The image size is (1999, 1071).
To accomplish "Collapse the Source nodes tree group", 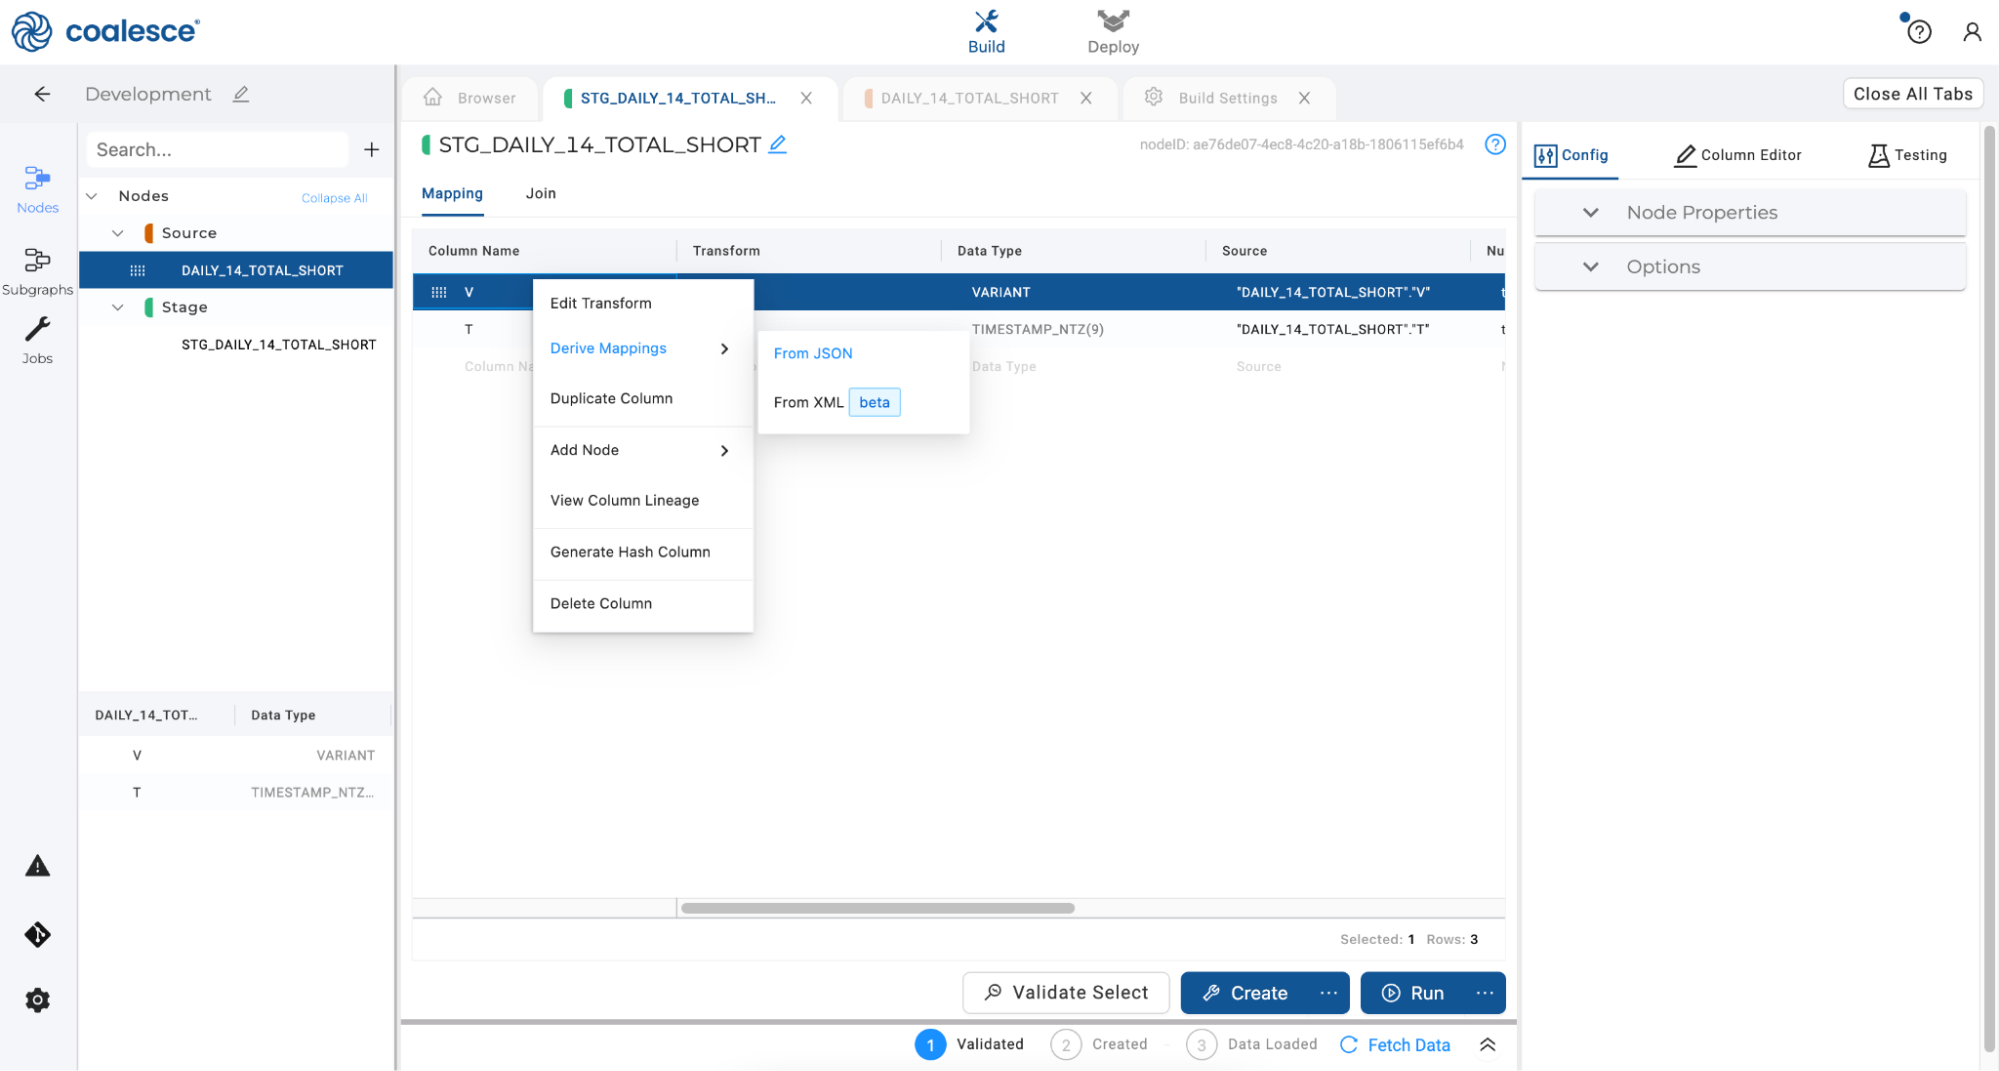I will click(x=118, y=233).
